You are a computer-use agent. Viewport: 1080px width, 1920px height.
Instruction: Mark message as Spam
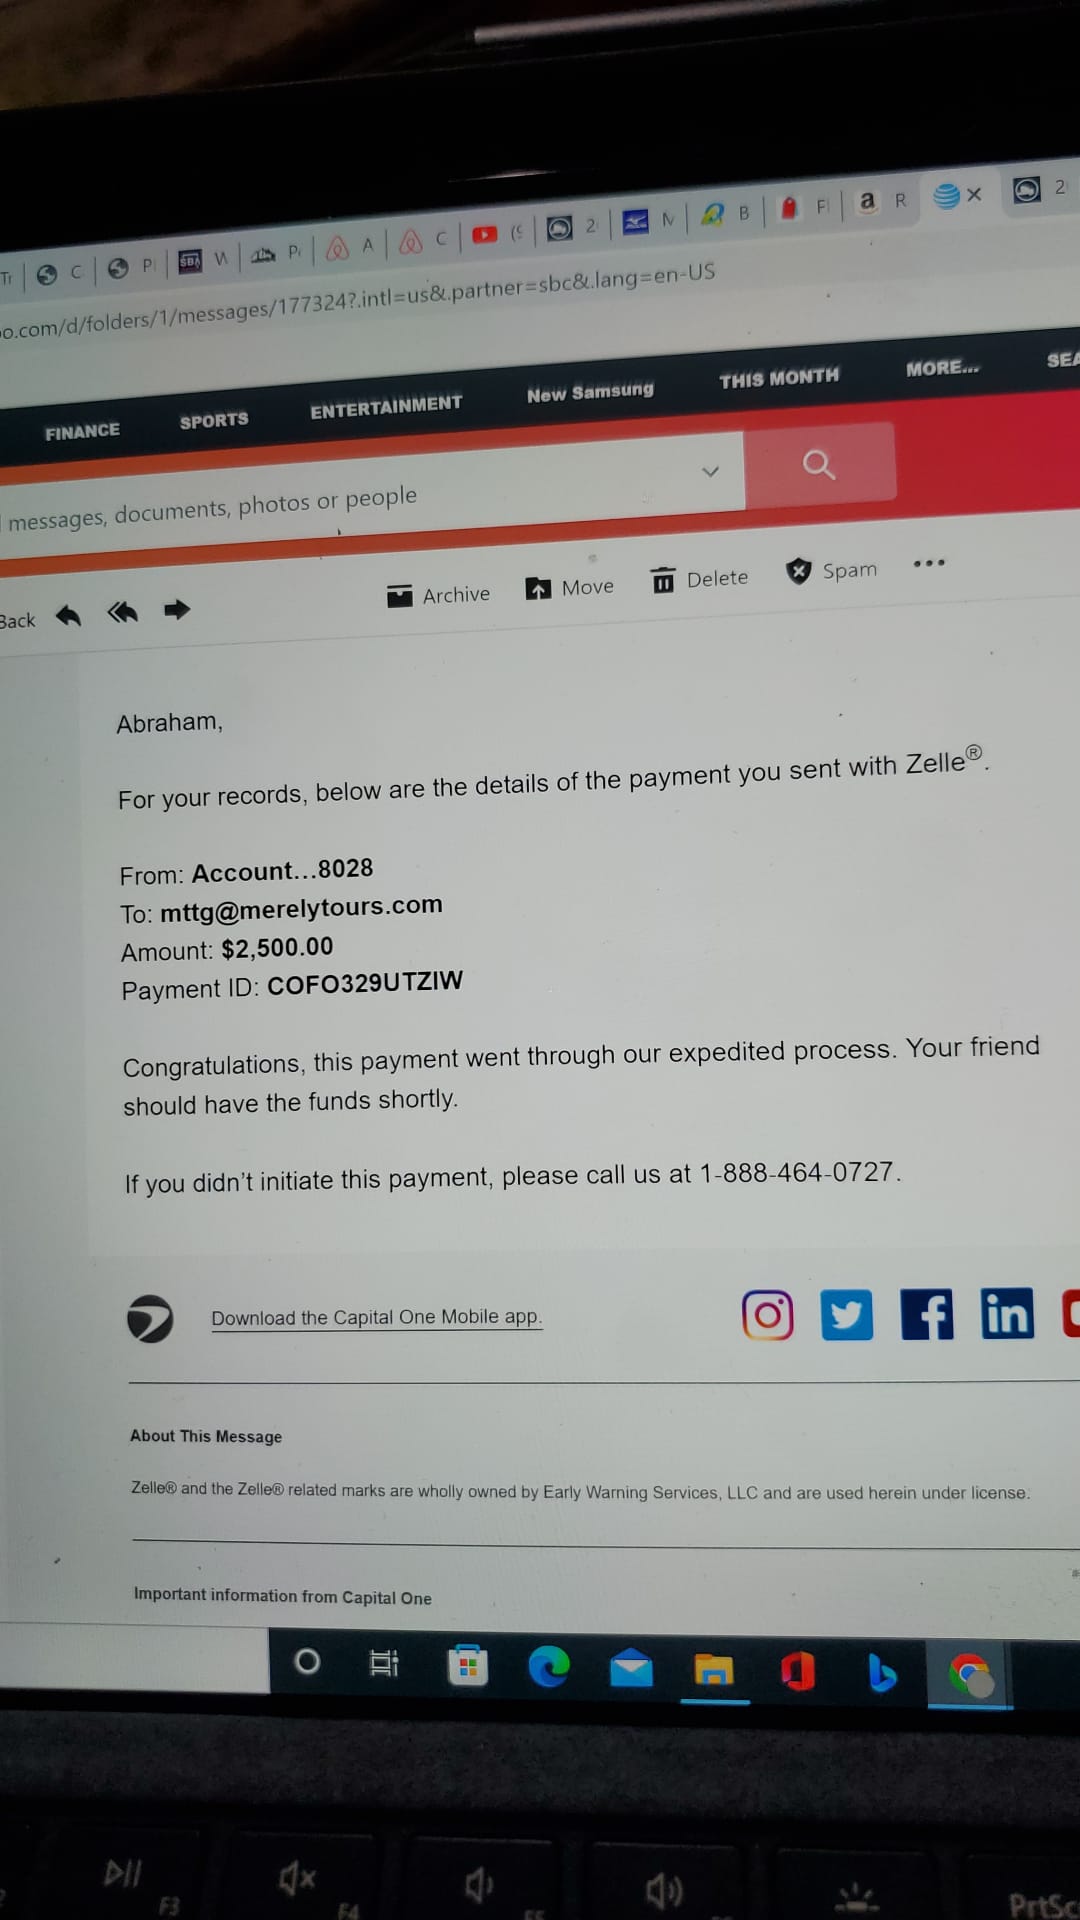click(x=831, y=571)
